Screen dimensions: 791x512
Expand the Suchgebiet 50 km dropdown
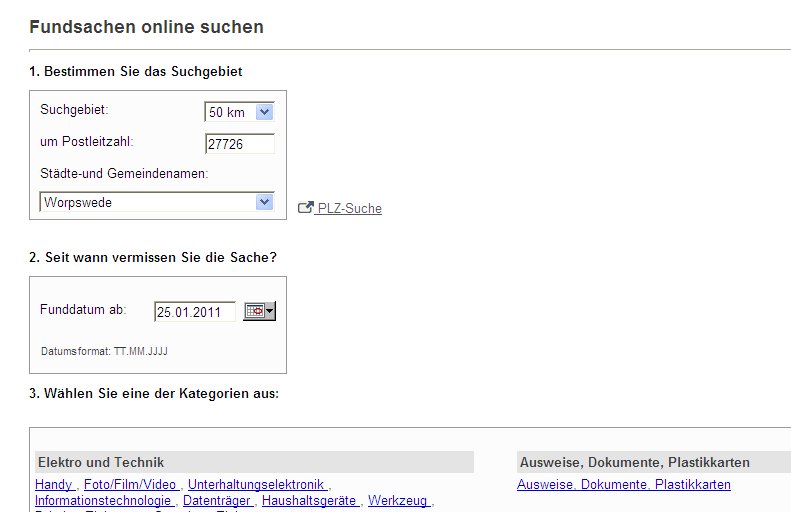pos(239,112)
